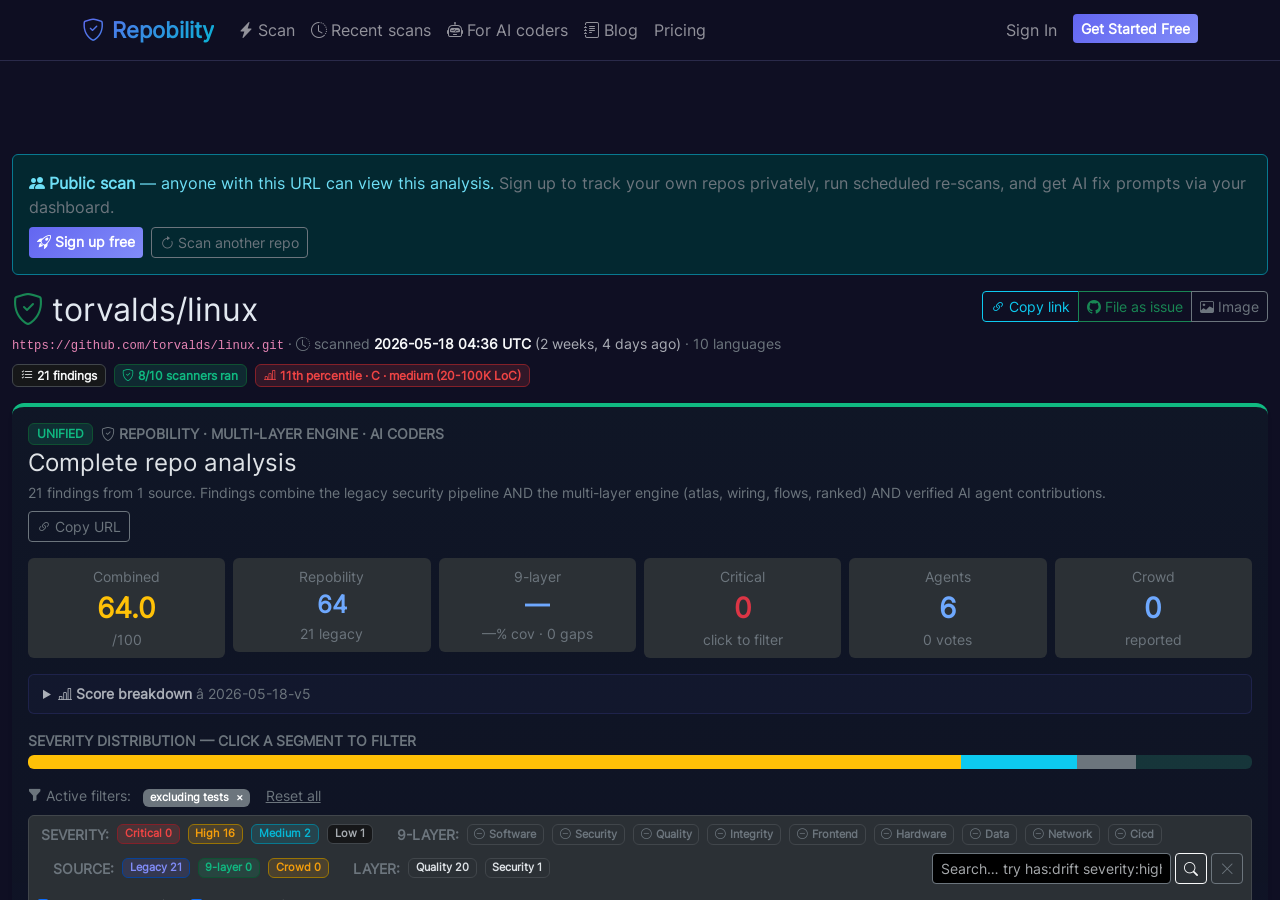
Task: Filter by the gray severity bar segment
Action: 1106,762
